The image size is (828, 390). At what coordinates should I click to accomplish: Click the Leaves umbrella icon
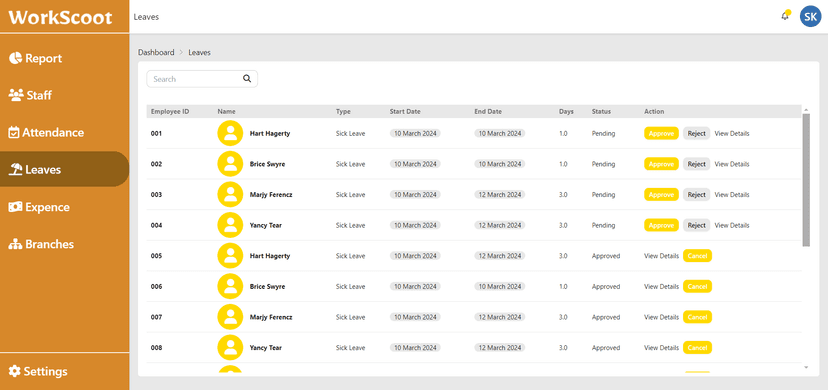(16, 169)
